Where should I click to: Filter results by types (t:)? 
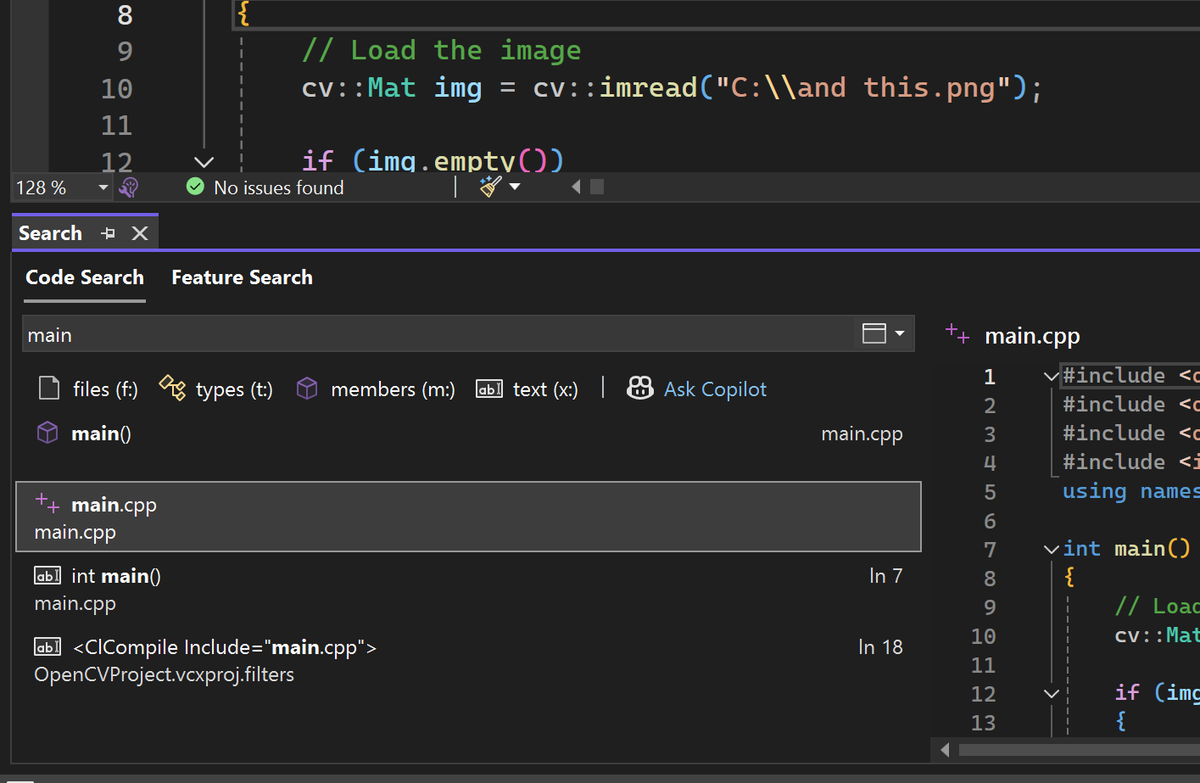click(x=216, y=389)
